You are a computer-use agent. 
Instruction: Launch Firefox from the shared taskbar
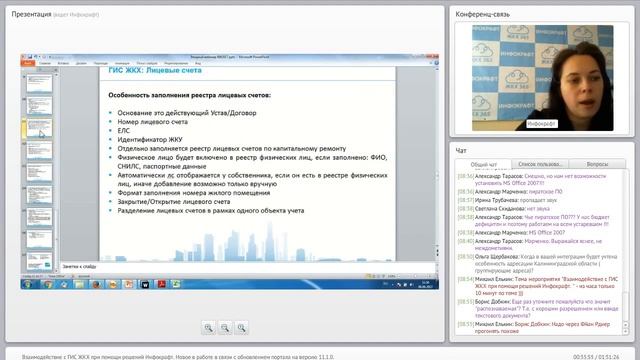click(x=96, y=284)
